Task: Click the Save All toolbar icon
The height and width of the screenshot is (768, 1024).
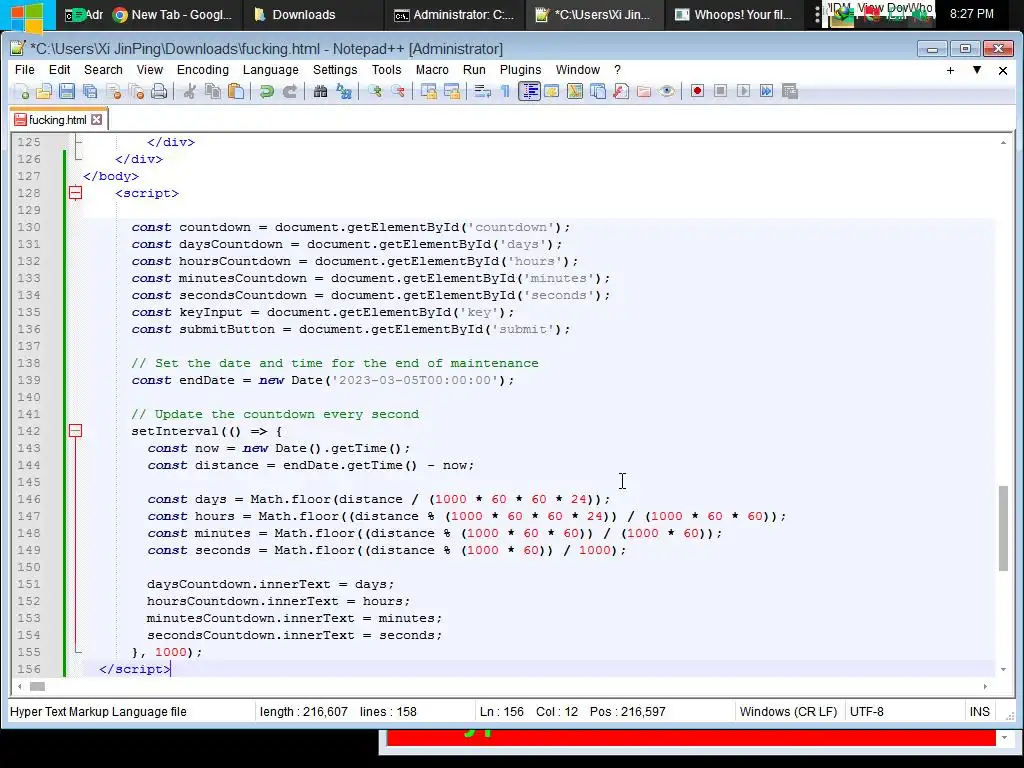Action: click(x=90, y=91)
